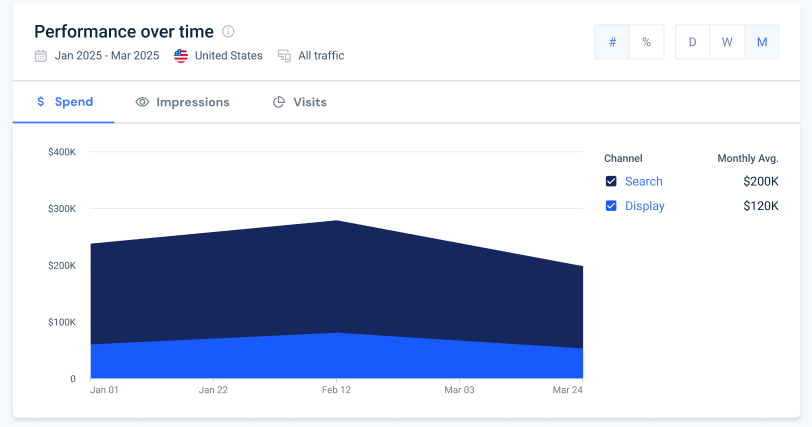Click the info icon beside Performance over time
The height and width of the screenshot is (427, 812).
(228, 32)
